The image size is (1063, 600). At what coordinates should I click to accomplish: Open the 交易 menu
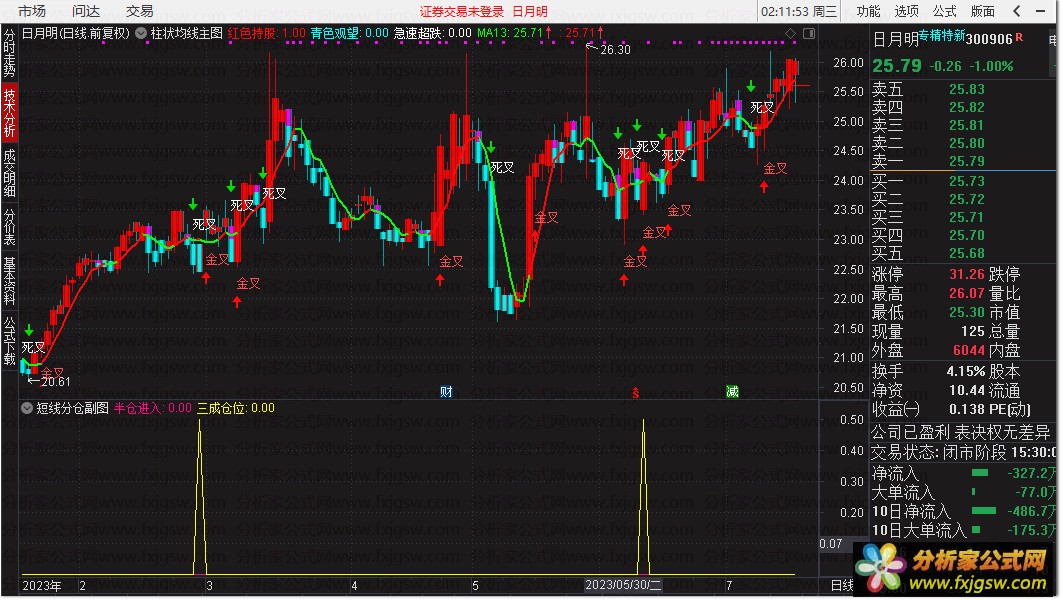[x=139, y=11]
